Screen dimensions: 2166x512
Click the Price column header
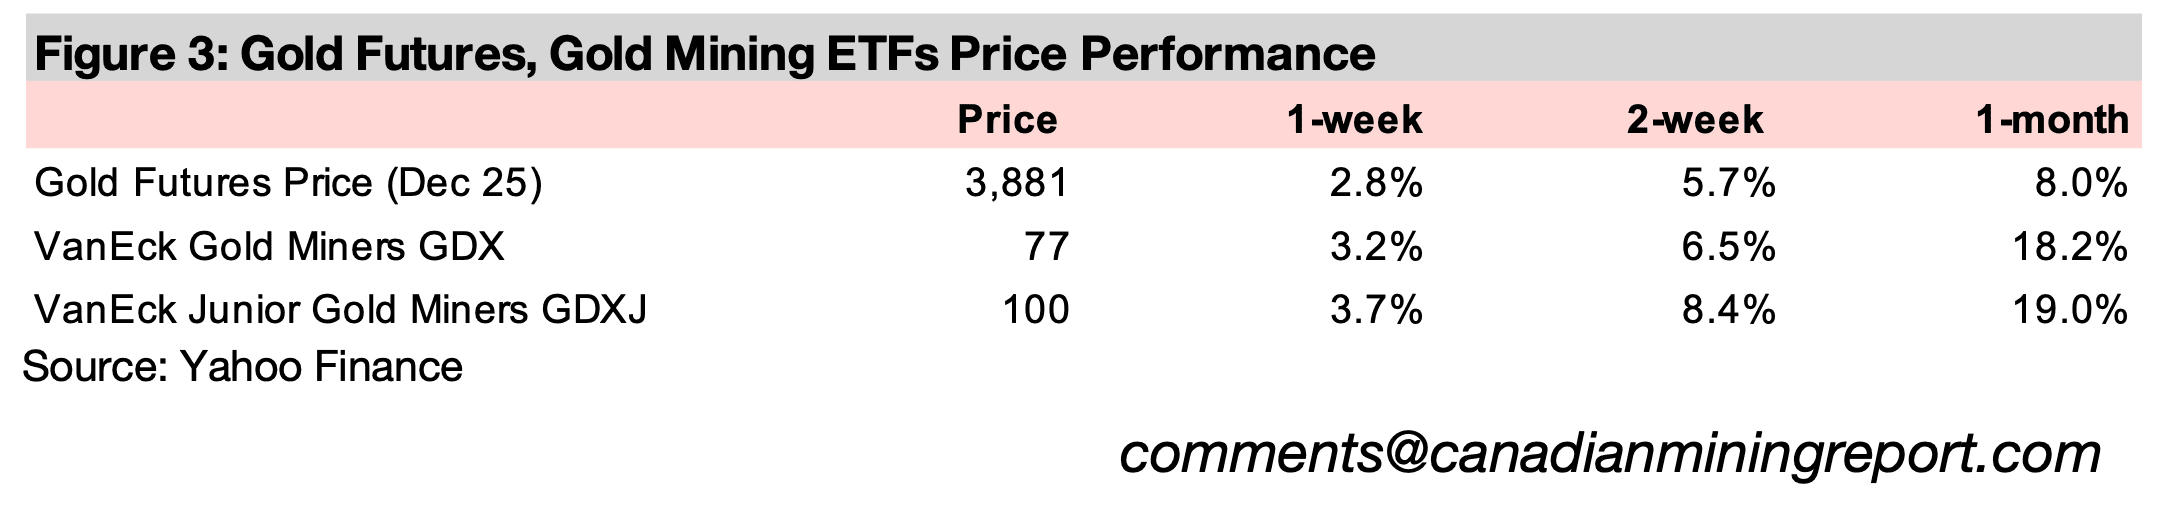[1007, 120]
